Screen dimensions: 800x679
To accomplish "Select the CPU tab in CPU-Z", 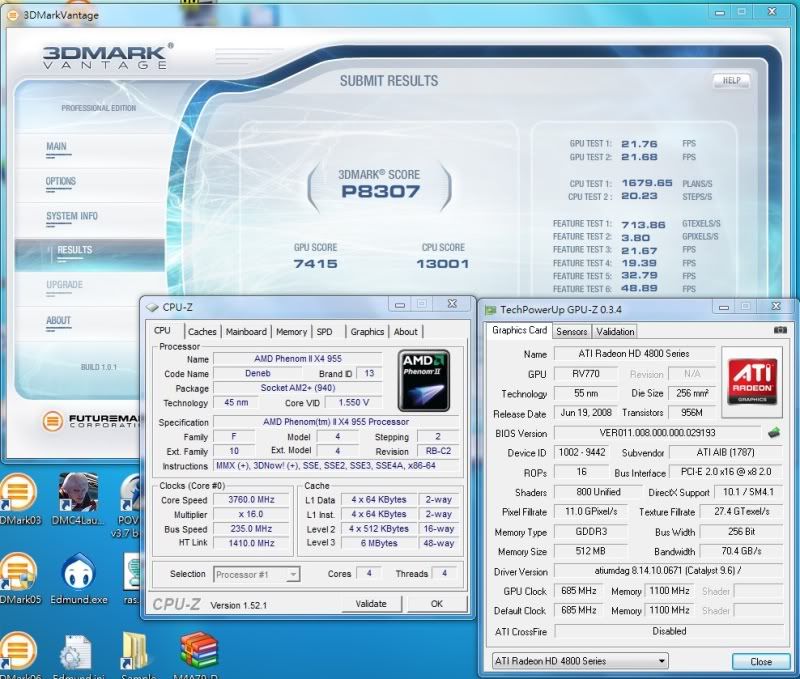I will pos(162,331).
